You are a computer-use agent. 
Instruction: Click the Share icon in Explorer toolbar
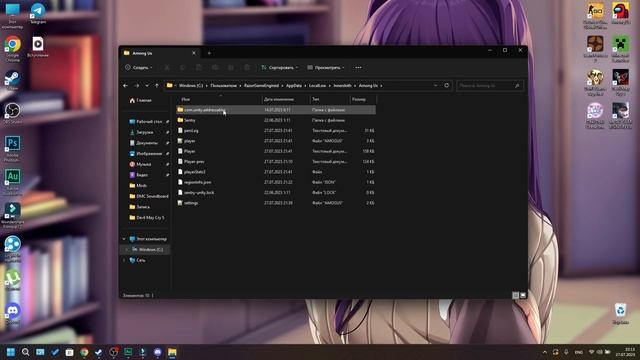pyautogui.click(x=231, y=67)
